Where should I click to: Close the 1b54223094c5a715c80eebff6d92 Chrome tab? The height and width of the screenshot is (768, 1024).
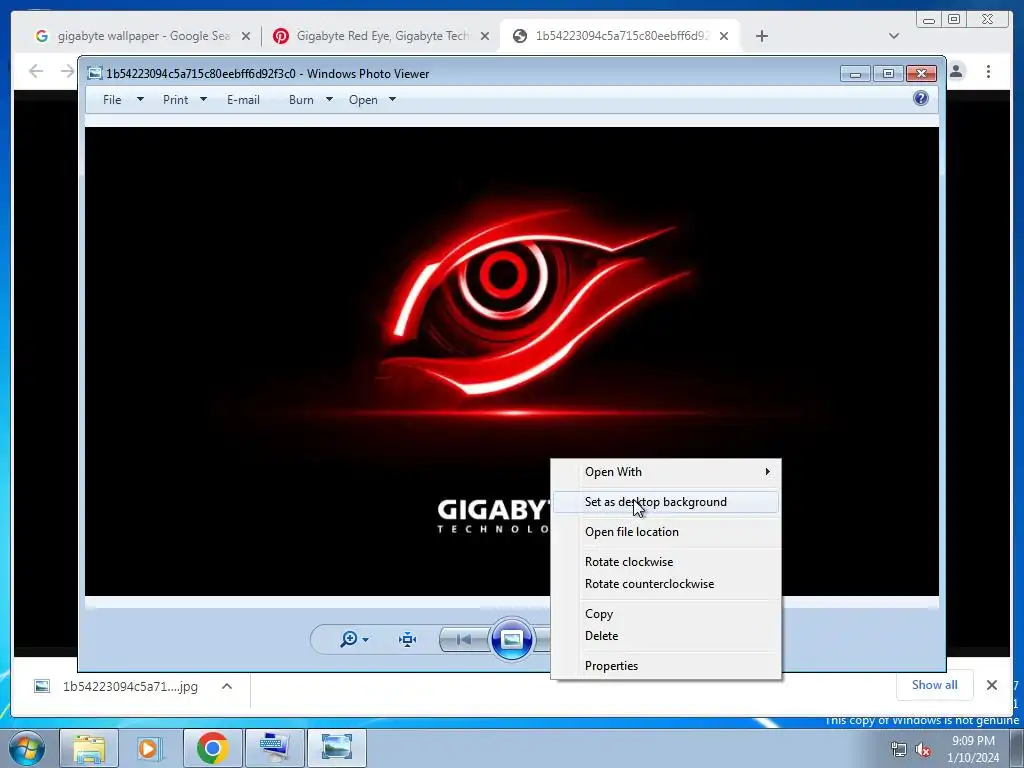pyautogui.click(x=724, y=37)
